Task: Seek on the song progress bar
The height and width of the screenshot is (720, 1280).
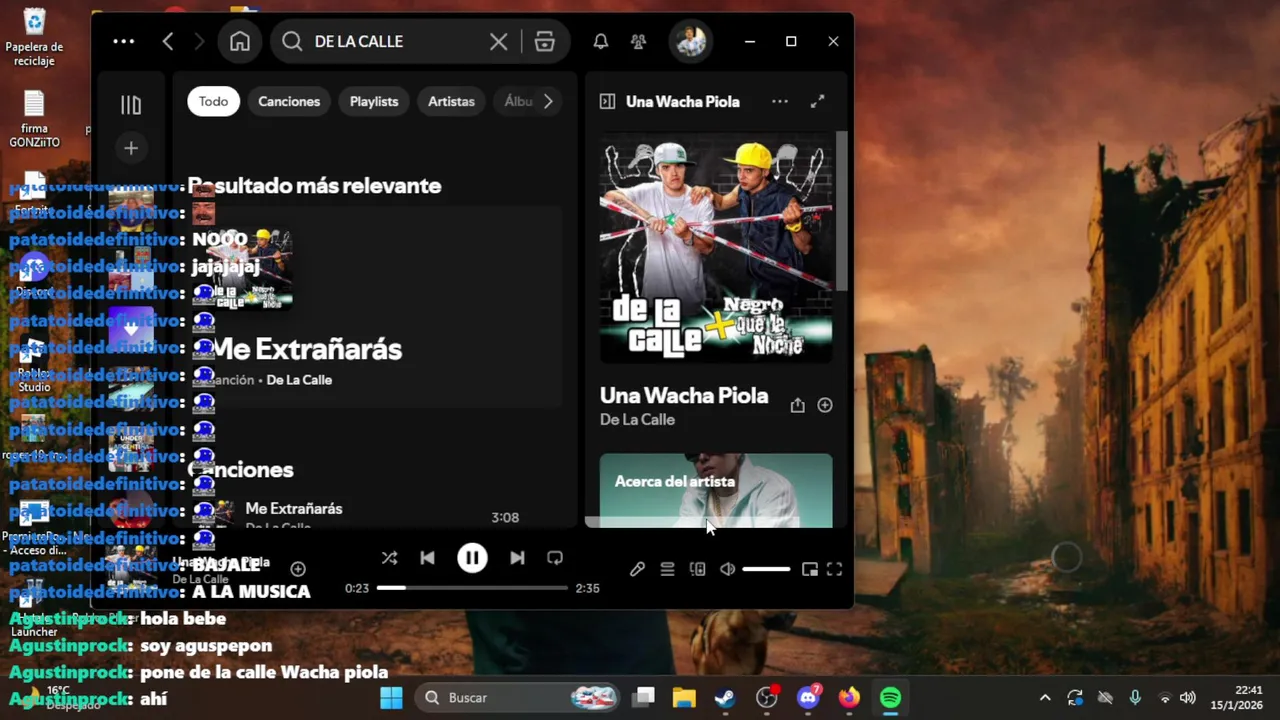Action: [472, 588]
